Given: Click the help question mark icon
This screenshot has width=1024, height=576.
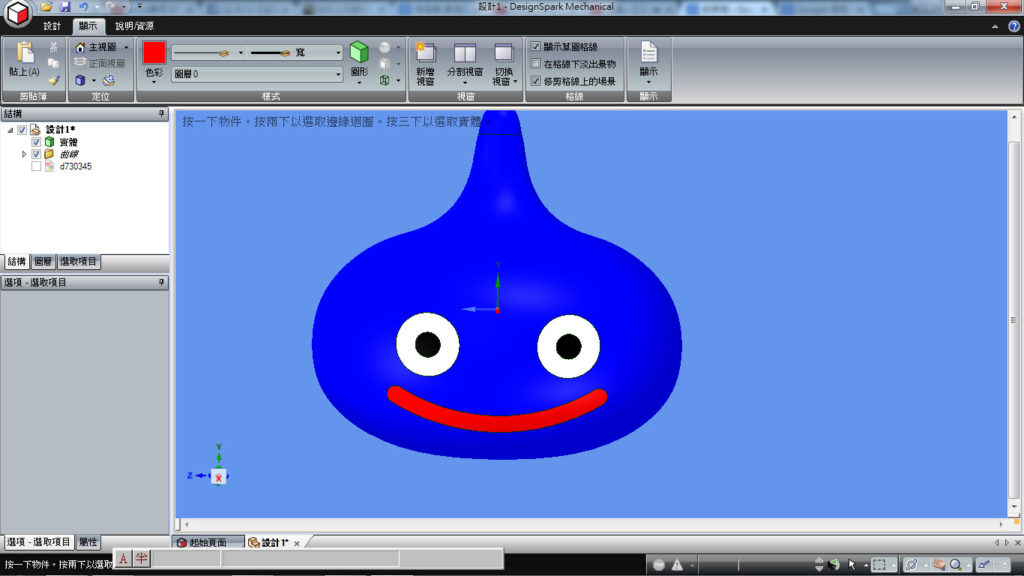Looking at the screenshot, I should pos(1014,26).
